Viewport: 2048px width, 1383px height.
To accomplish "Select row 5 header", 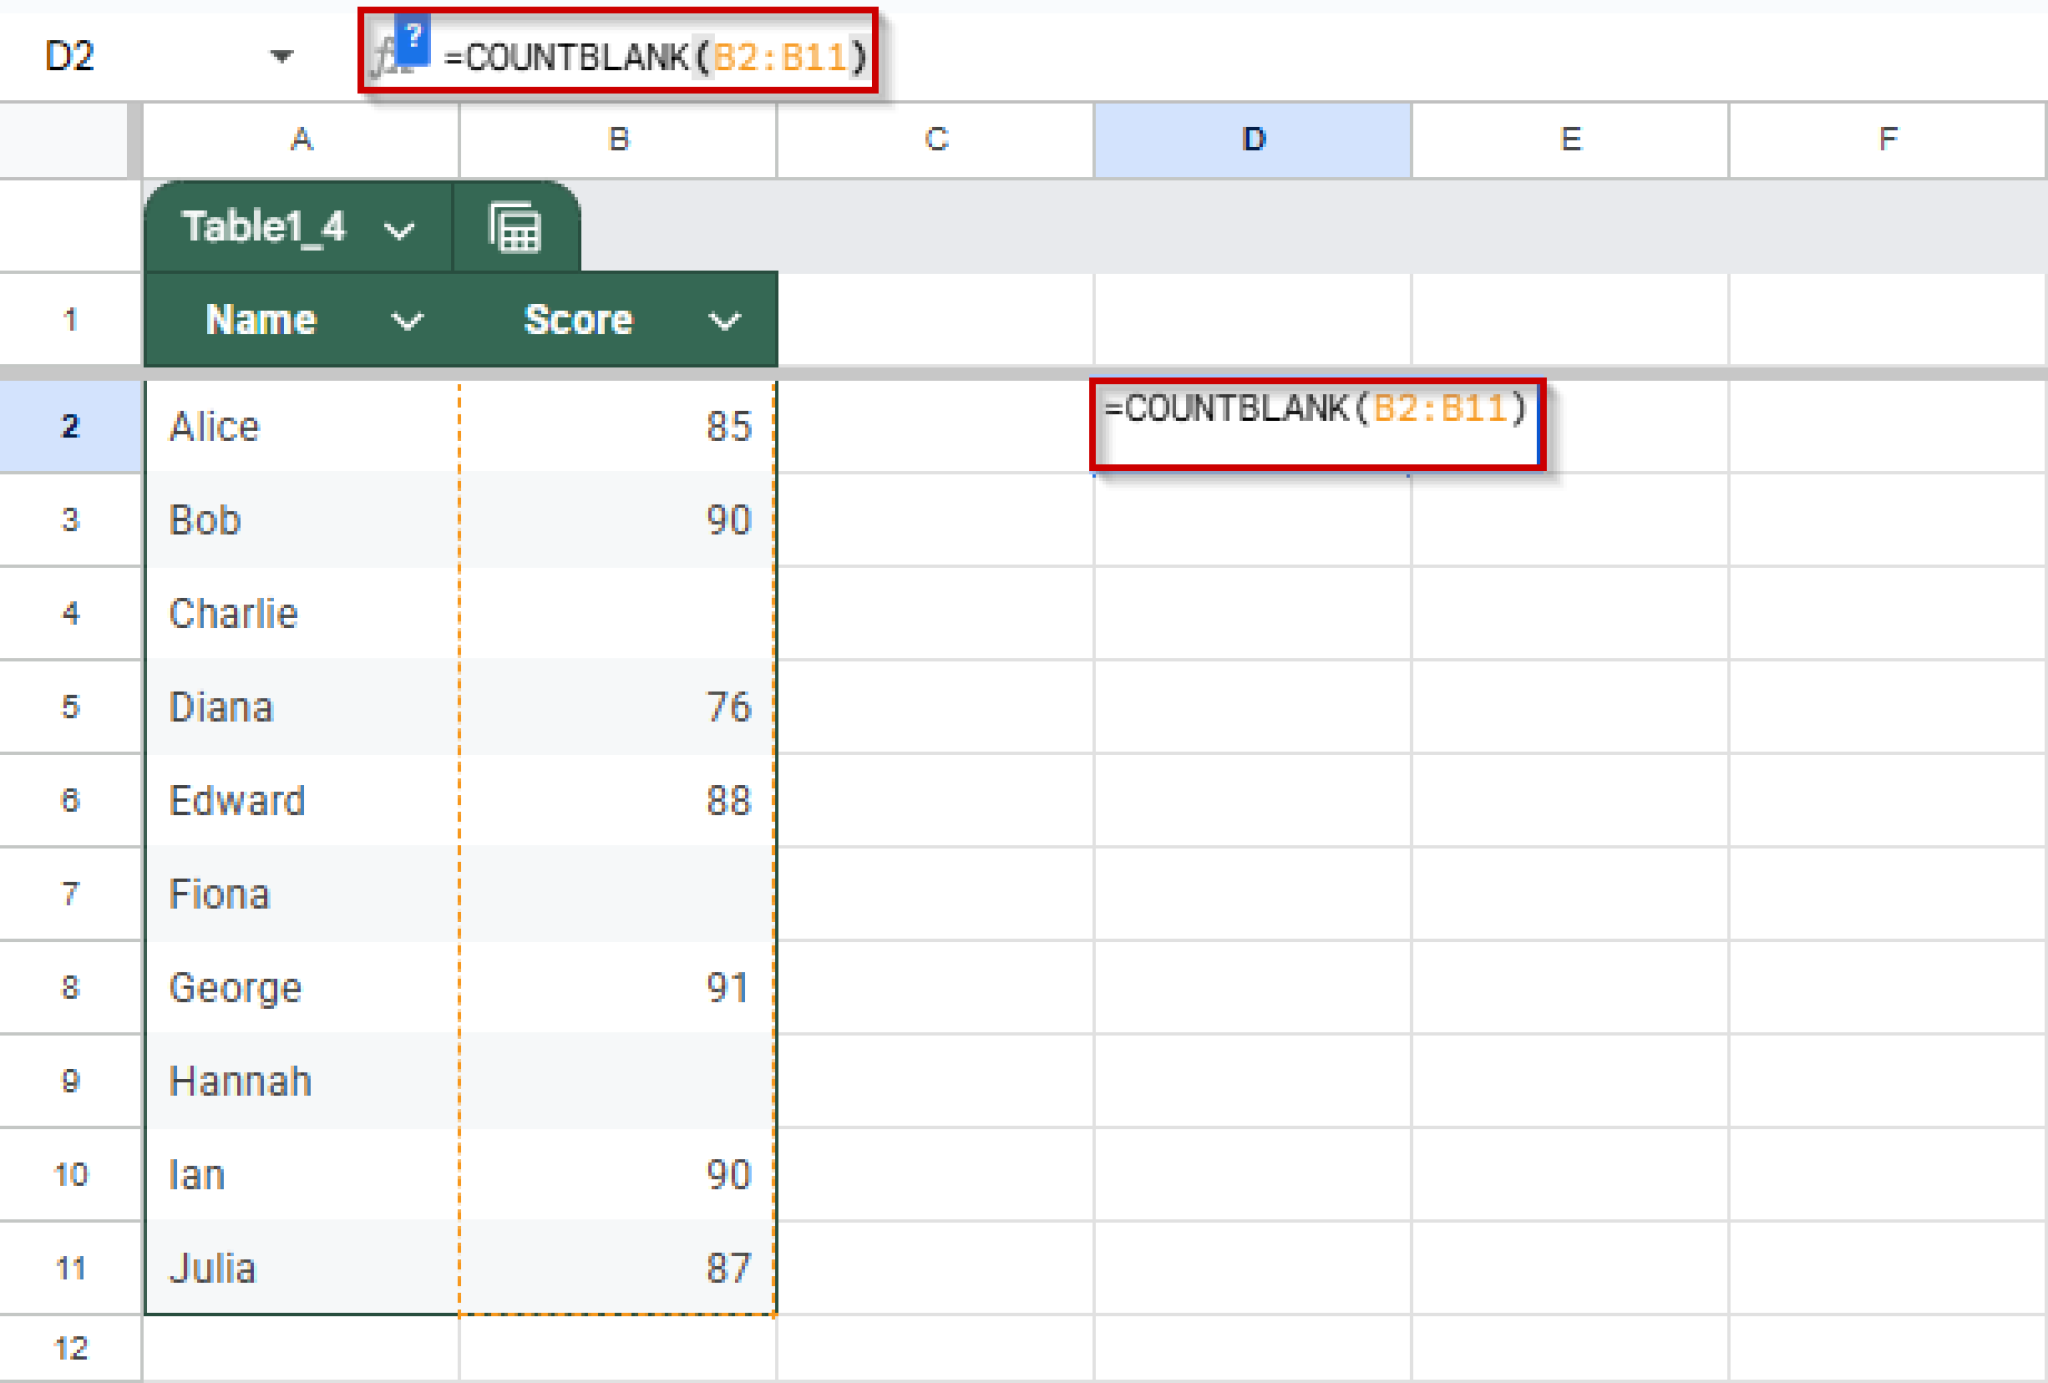I will (x=70, y=707).
